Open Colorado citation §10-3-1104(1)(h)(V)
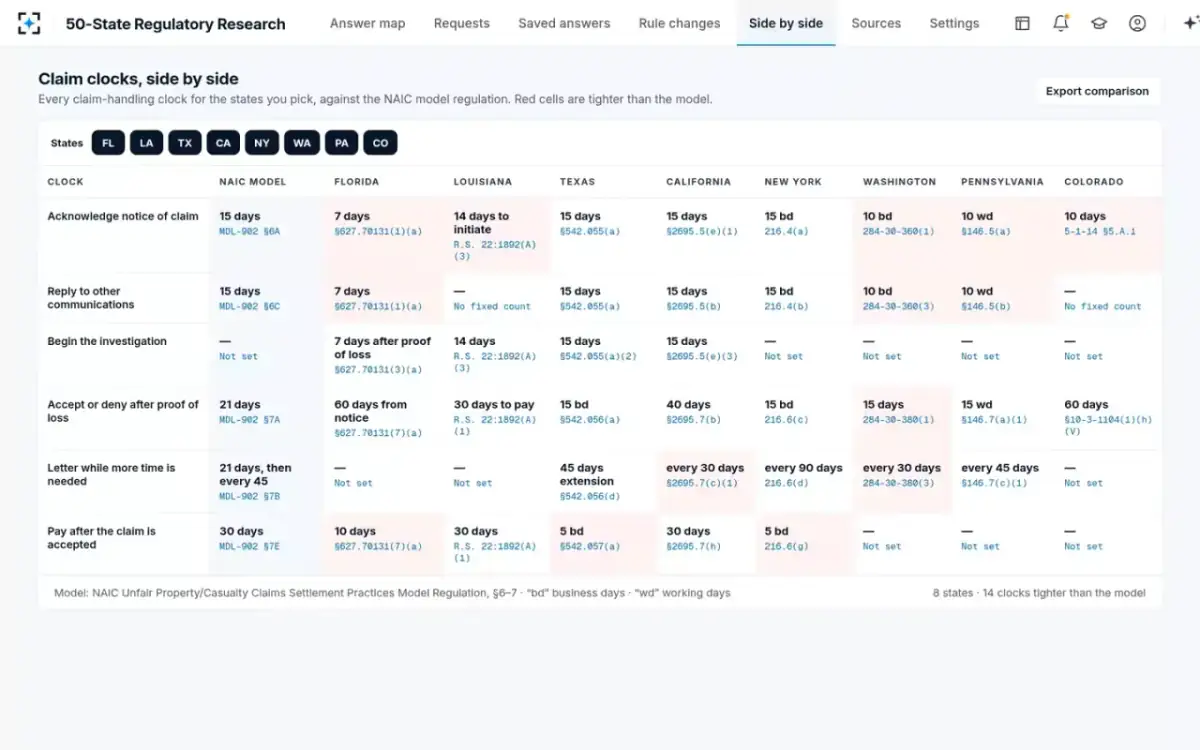The height and width of the screenshot is (750, 1200). (1108, 426)
